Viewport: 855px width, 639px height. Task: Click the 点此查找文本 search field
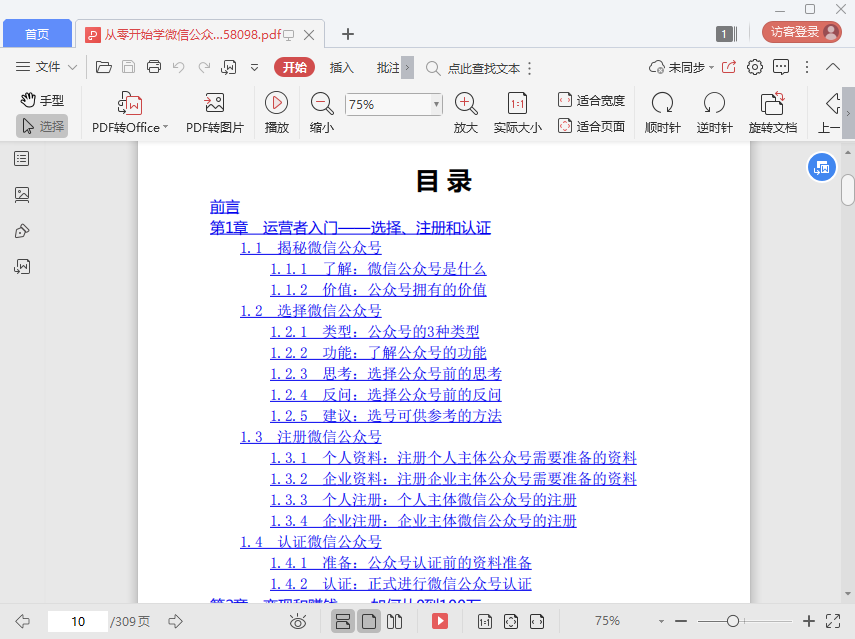(x=483, y=68)
